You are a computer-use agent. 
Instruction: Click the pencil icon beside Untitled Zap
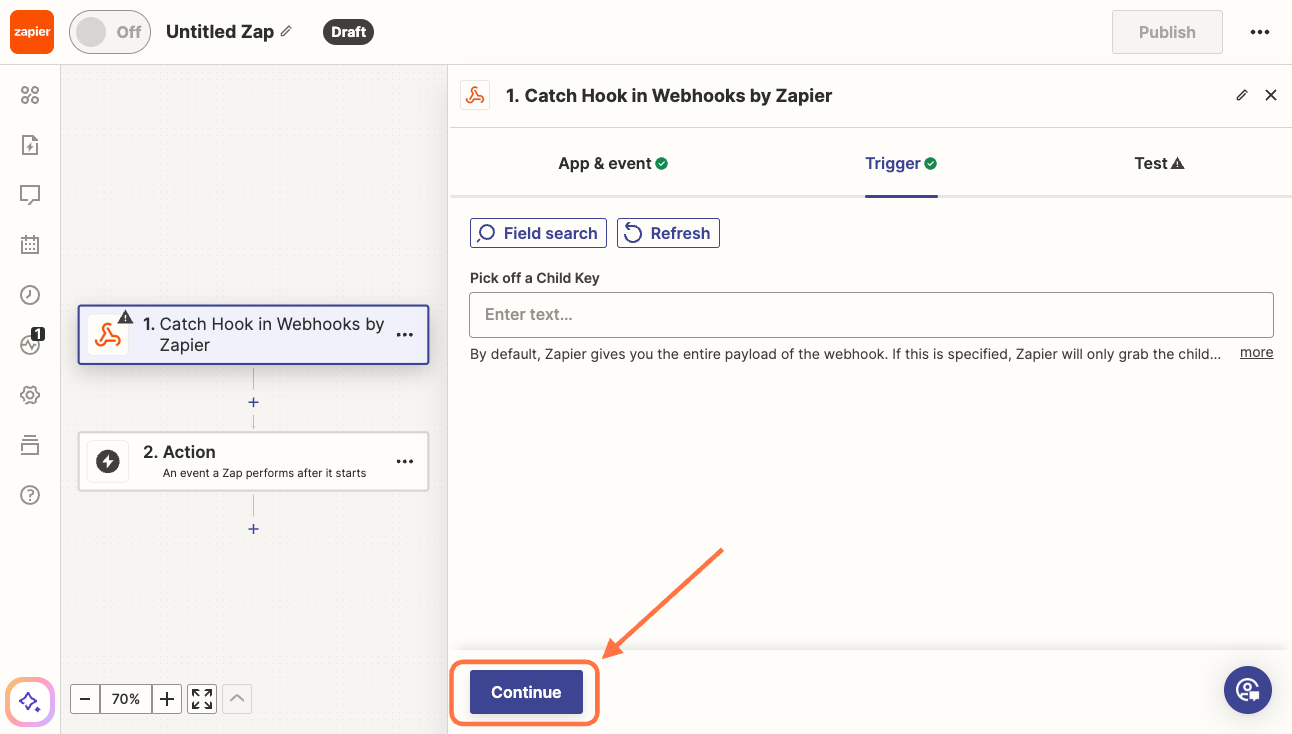pyautogui.click(x=286, y=31)
